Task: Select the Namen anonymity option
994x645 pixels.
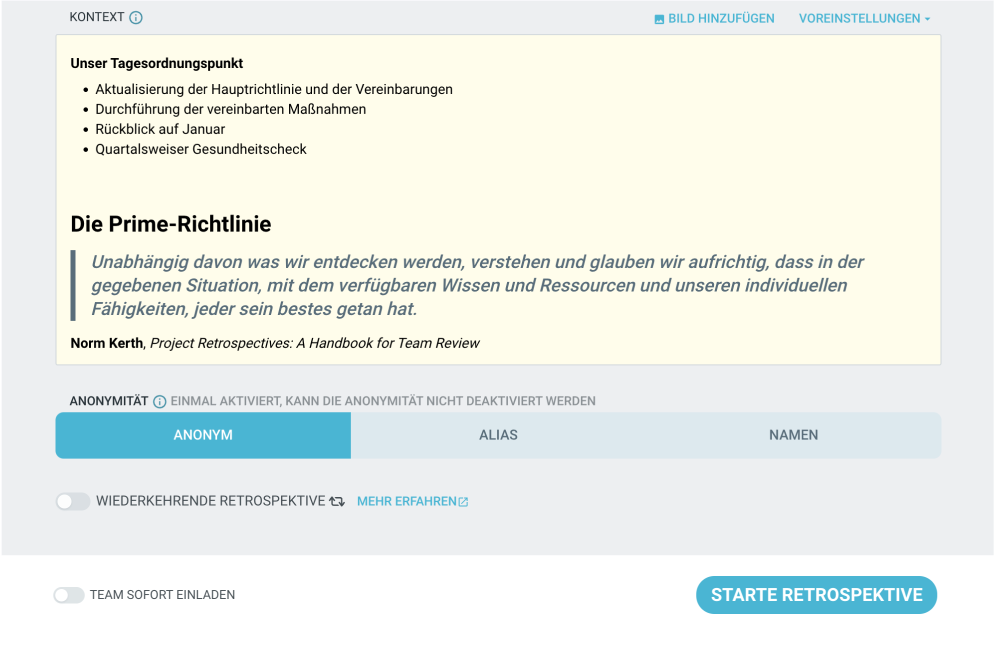Action: [794, 435]
